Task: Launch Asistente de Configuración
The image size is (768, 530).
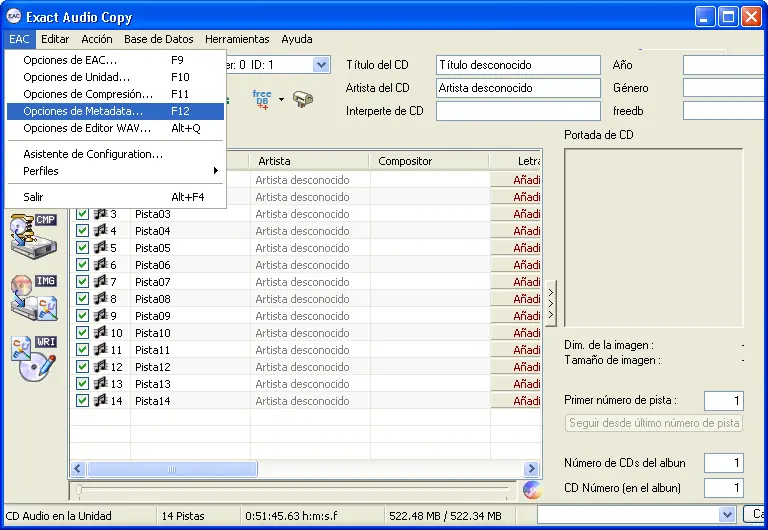Action: coord(116,154)
